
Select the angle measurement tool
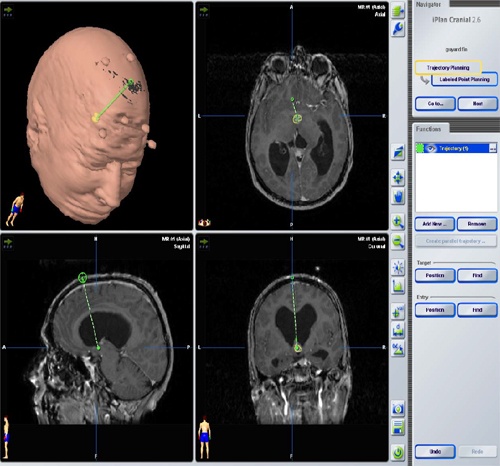[x=398, y=348]
